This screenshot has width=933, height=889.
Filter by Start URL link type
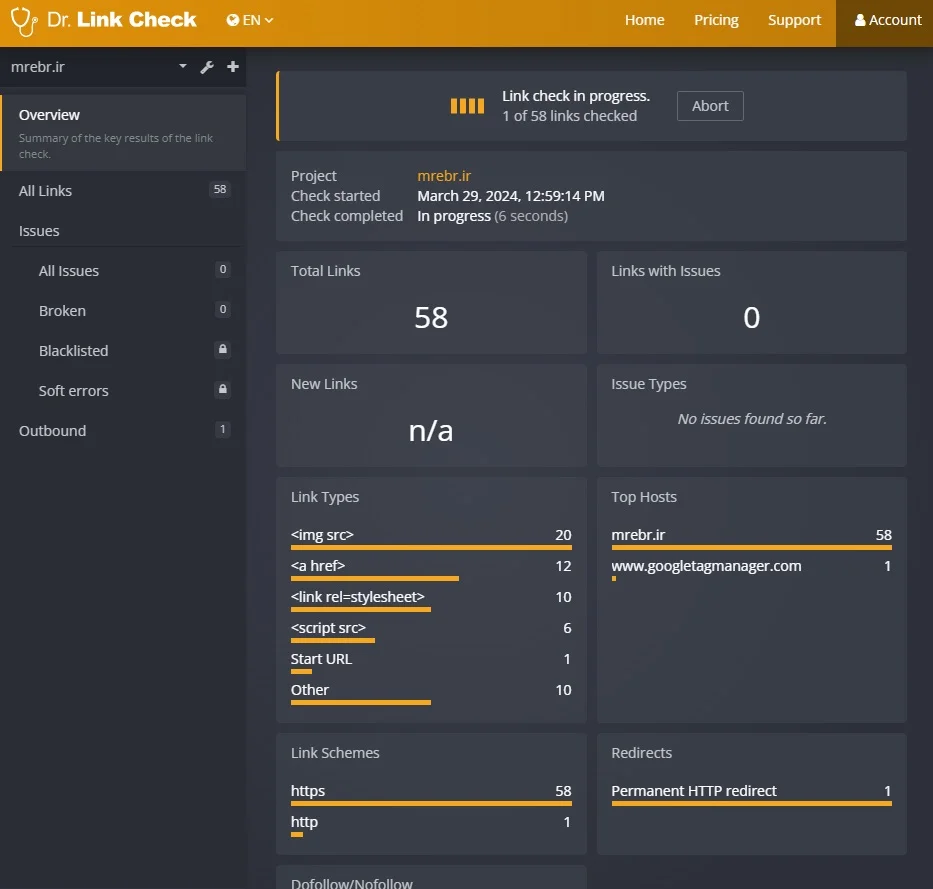[x=431, y=661]
